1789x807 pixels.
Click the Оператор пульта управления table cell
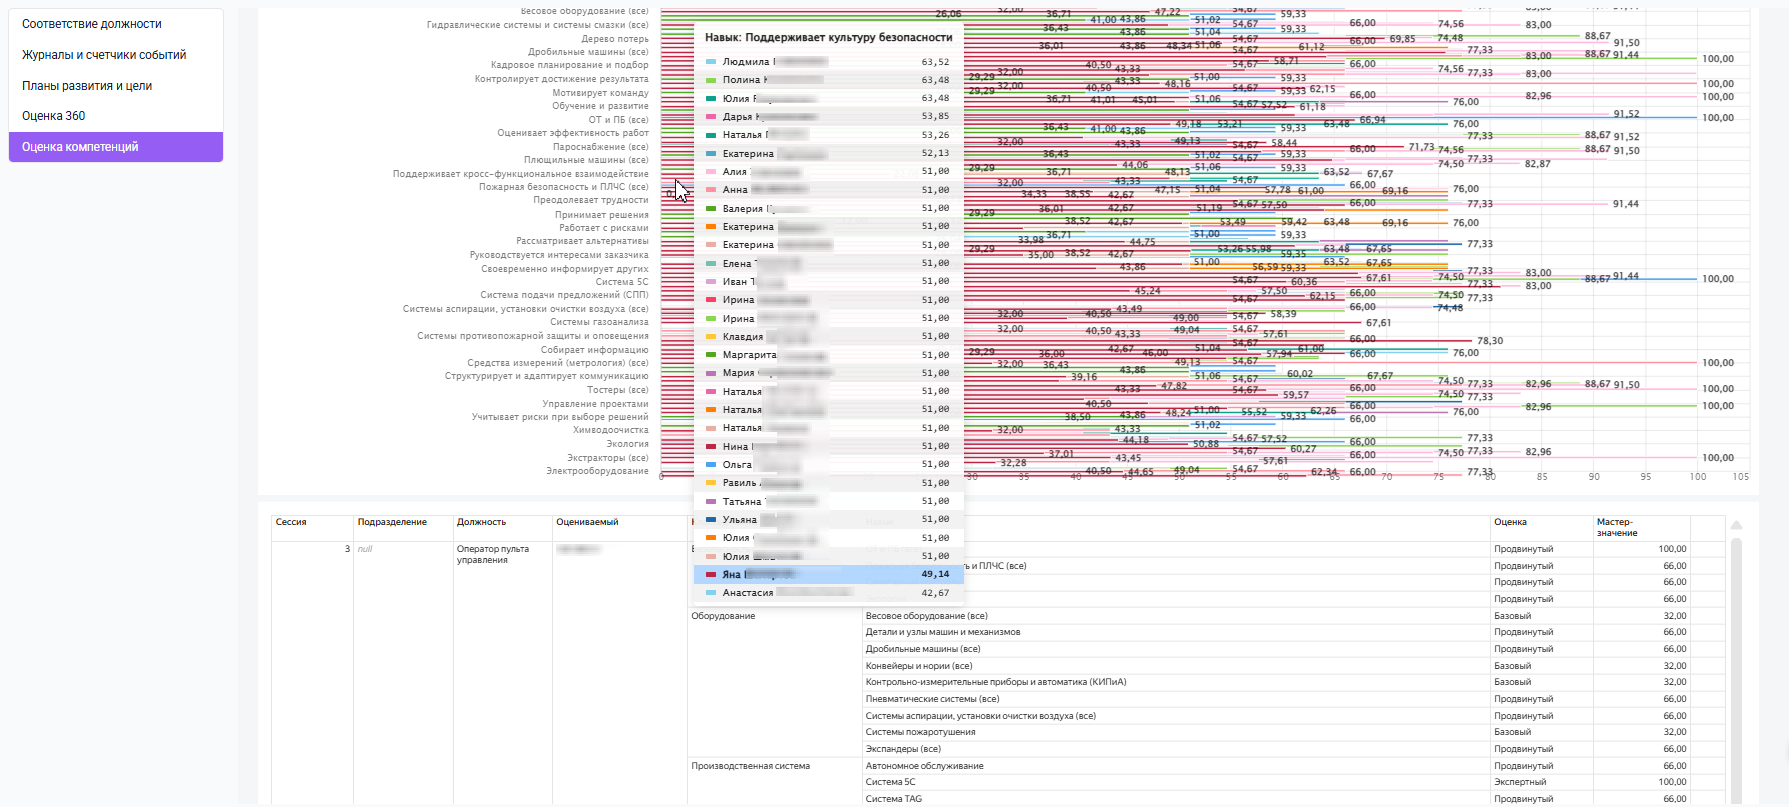pos(493,554)
